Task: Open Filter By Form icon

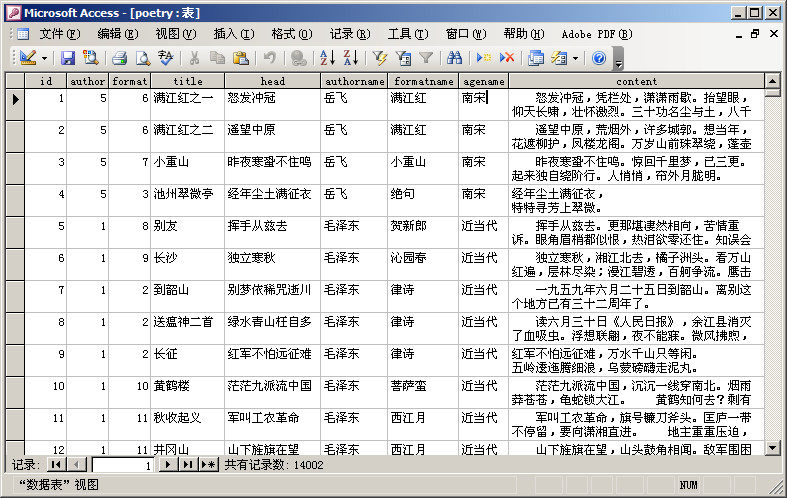Action: [x=403, y=58]
